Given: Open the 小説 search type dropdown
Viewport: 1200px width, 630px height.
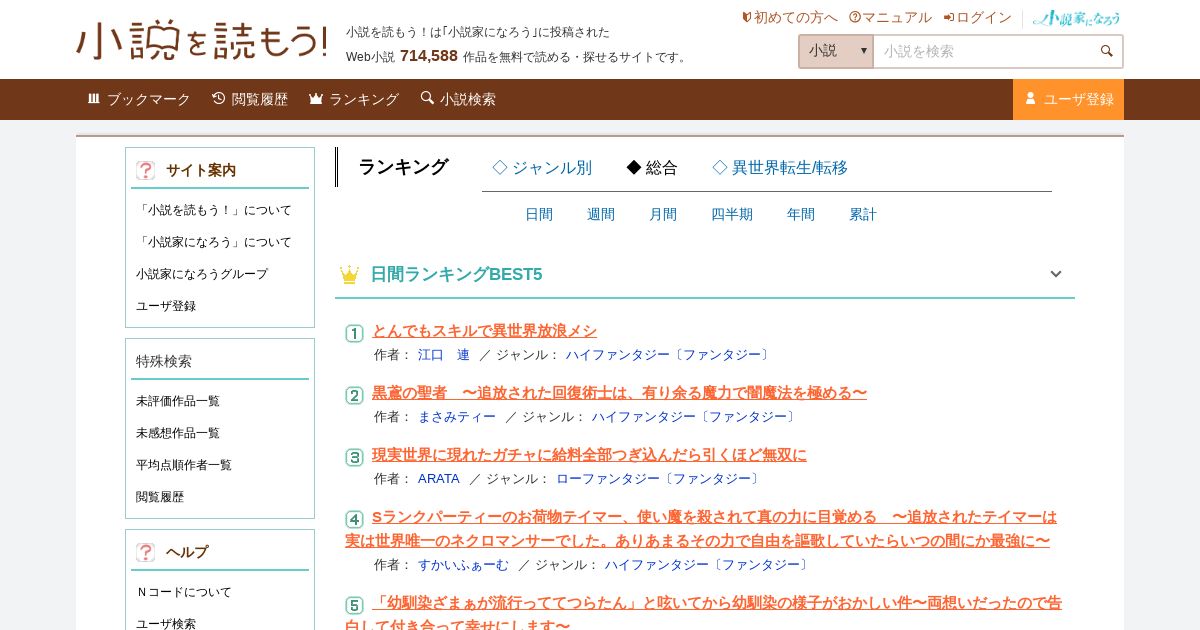Looking at the screenshot, I should tap(837, 51).
